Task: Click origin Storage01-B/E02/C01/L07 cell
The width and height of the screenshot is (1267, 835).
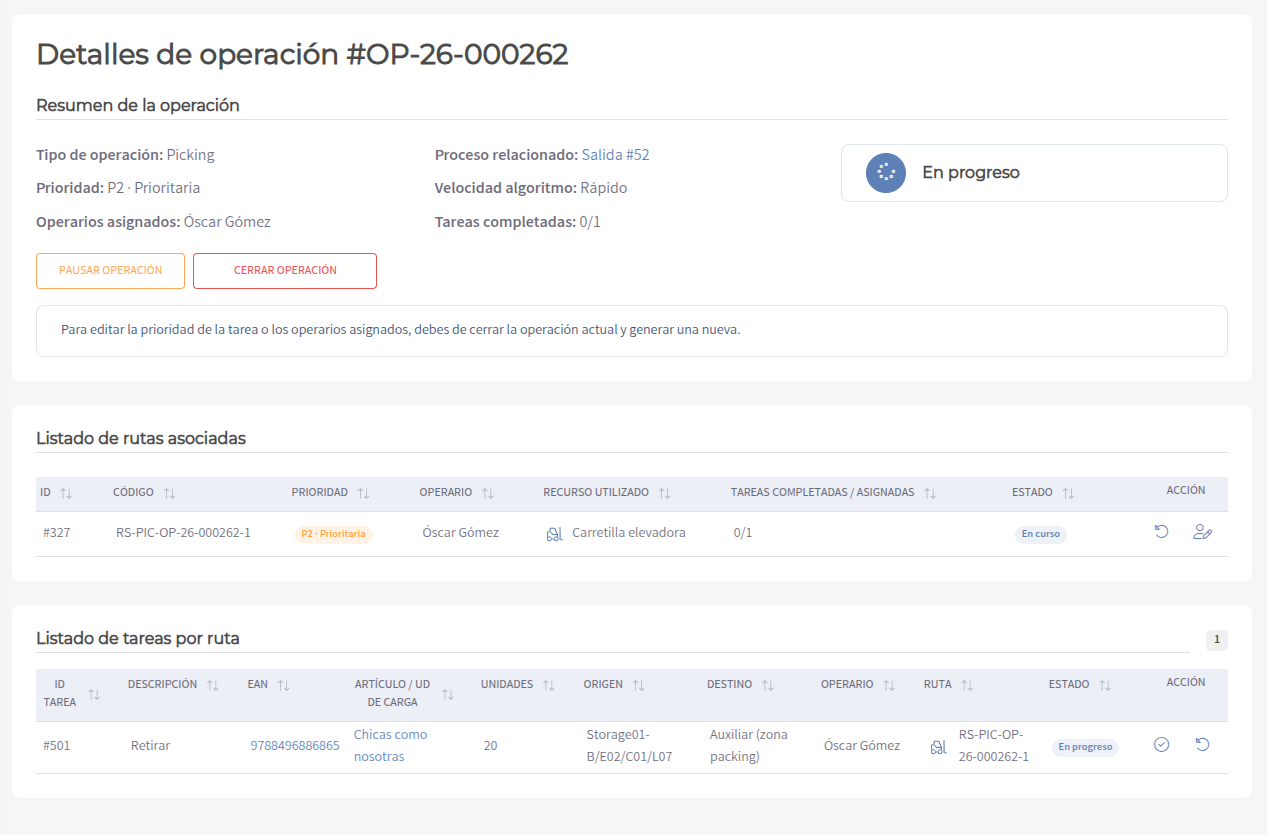Action: coord(629,745)
